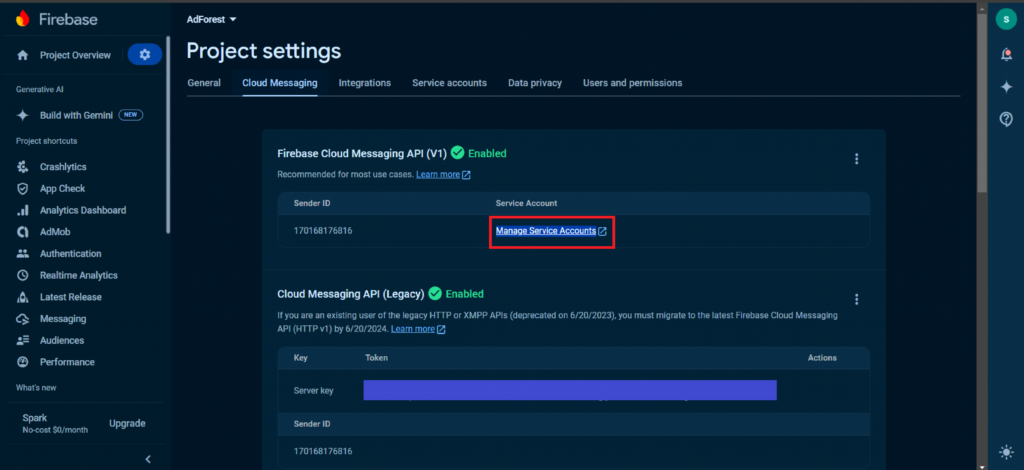Image resolution: width=1024 pixels, height=470 pixels.
Task: Click the Token column header
Action: click(377, 358)
